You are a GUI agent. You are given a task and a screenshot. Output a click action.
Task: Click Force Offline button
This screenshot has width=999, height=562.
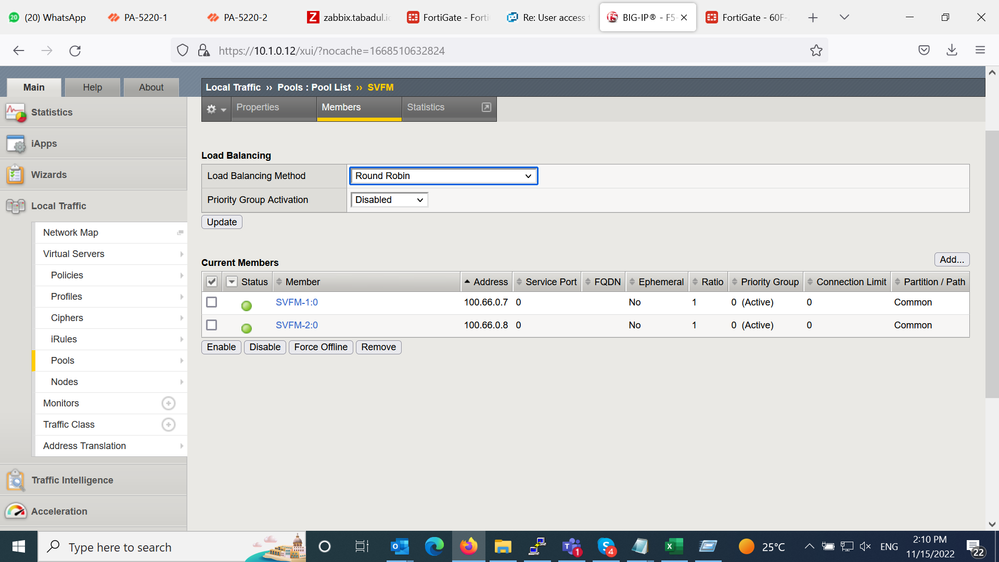pyautogui.click(x=320, y=347)
